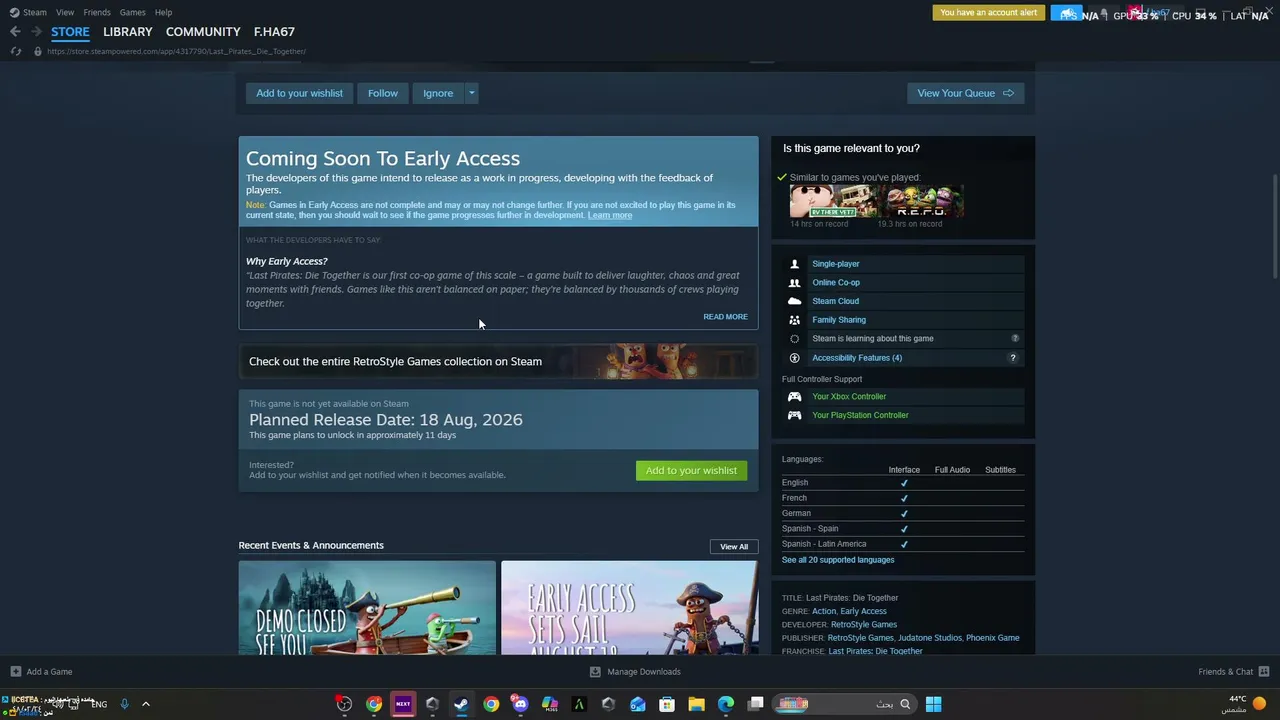The height and width of the screenshot is (720, 1280).
Task: Open the Friends menu
Action: click(x=97, y=12)
